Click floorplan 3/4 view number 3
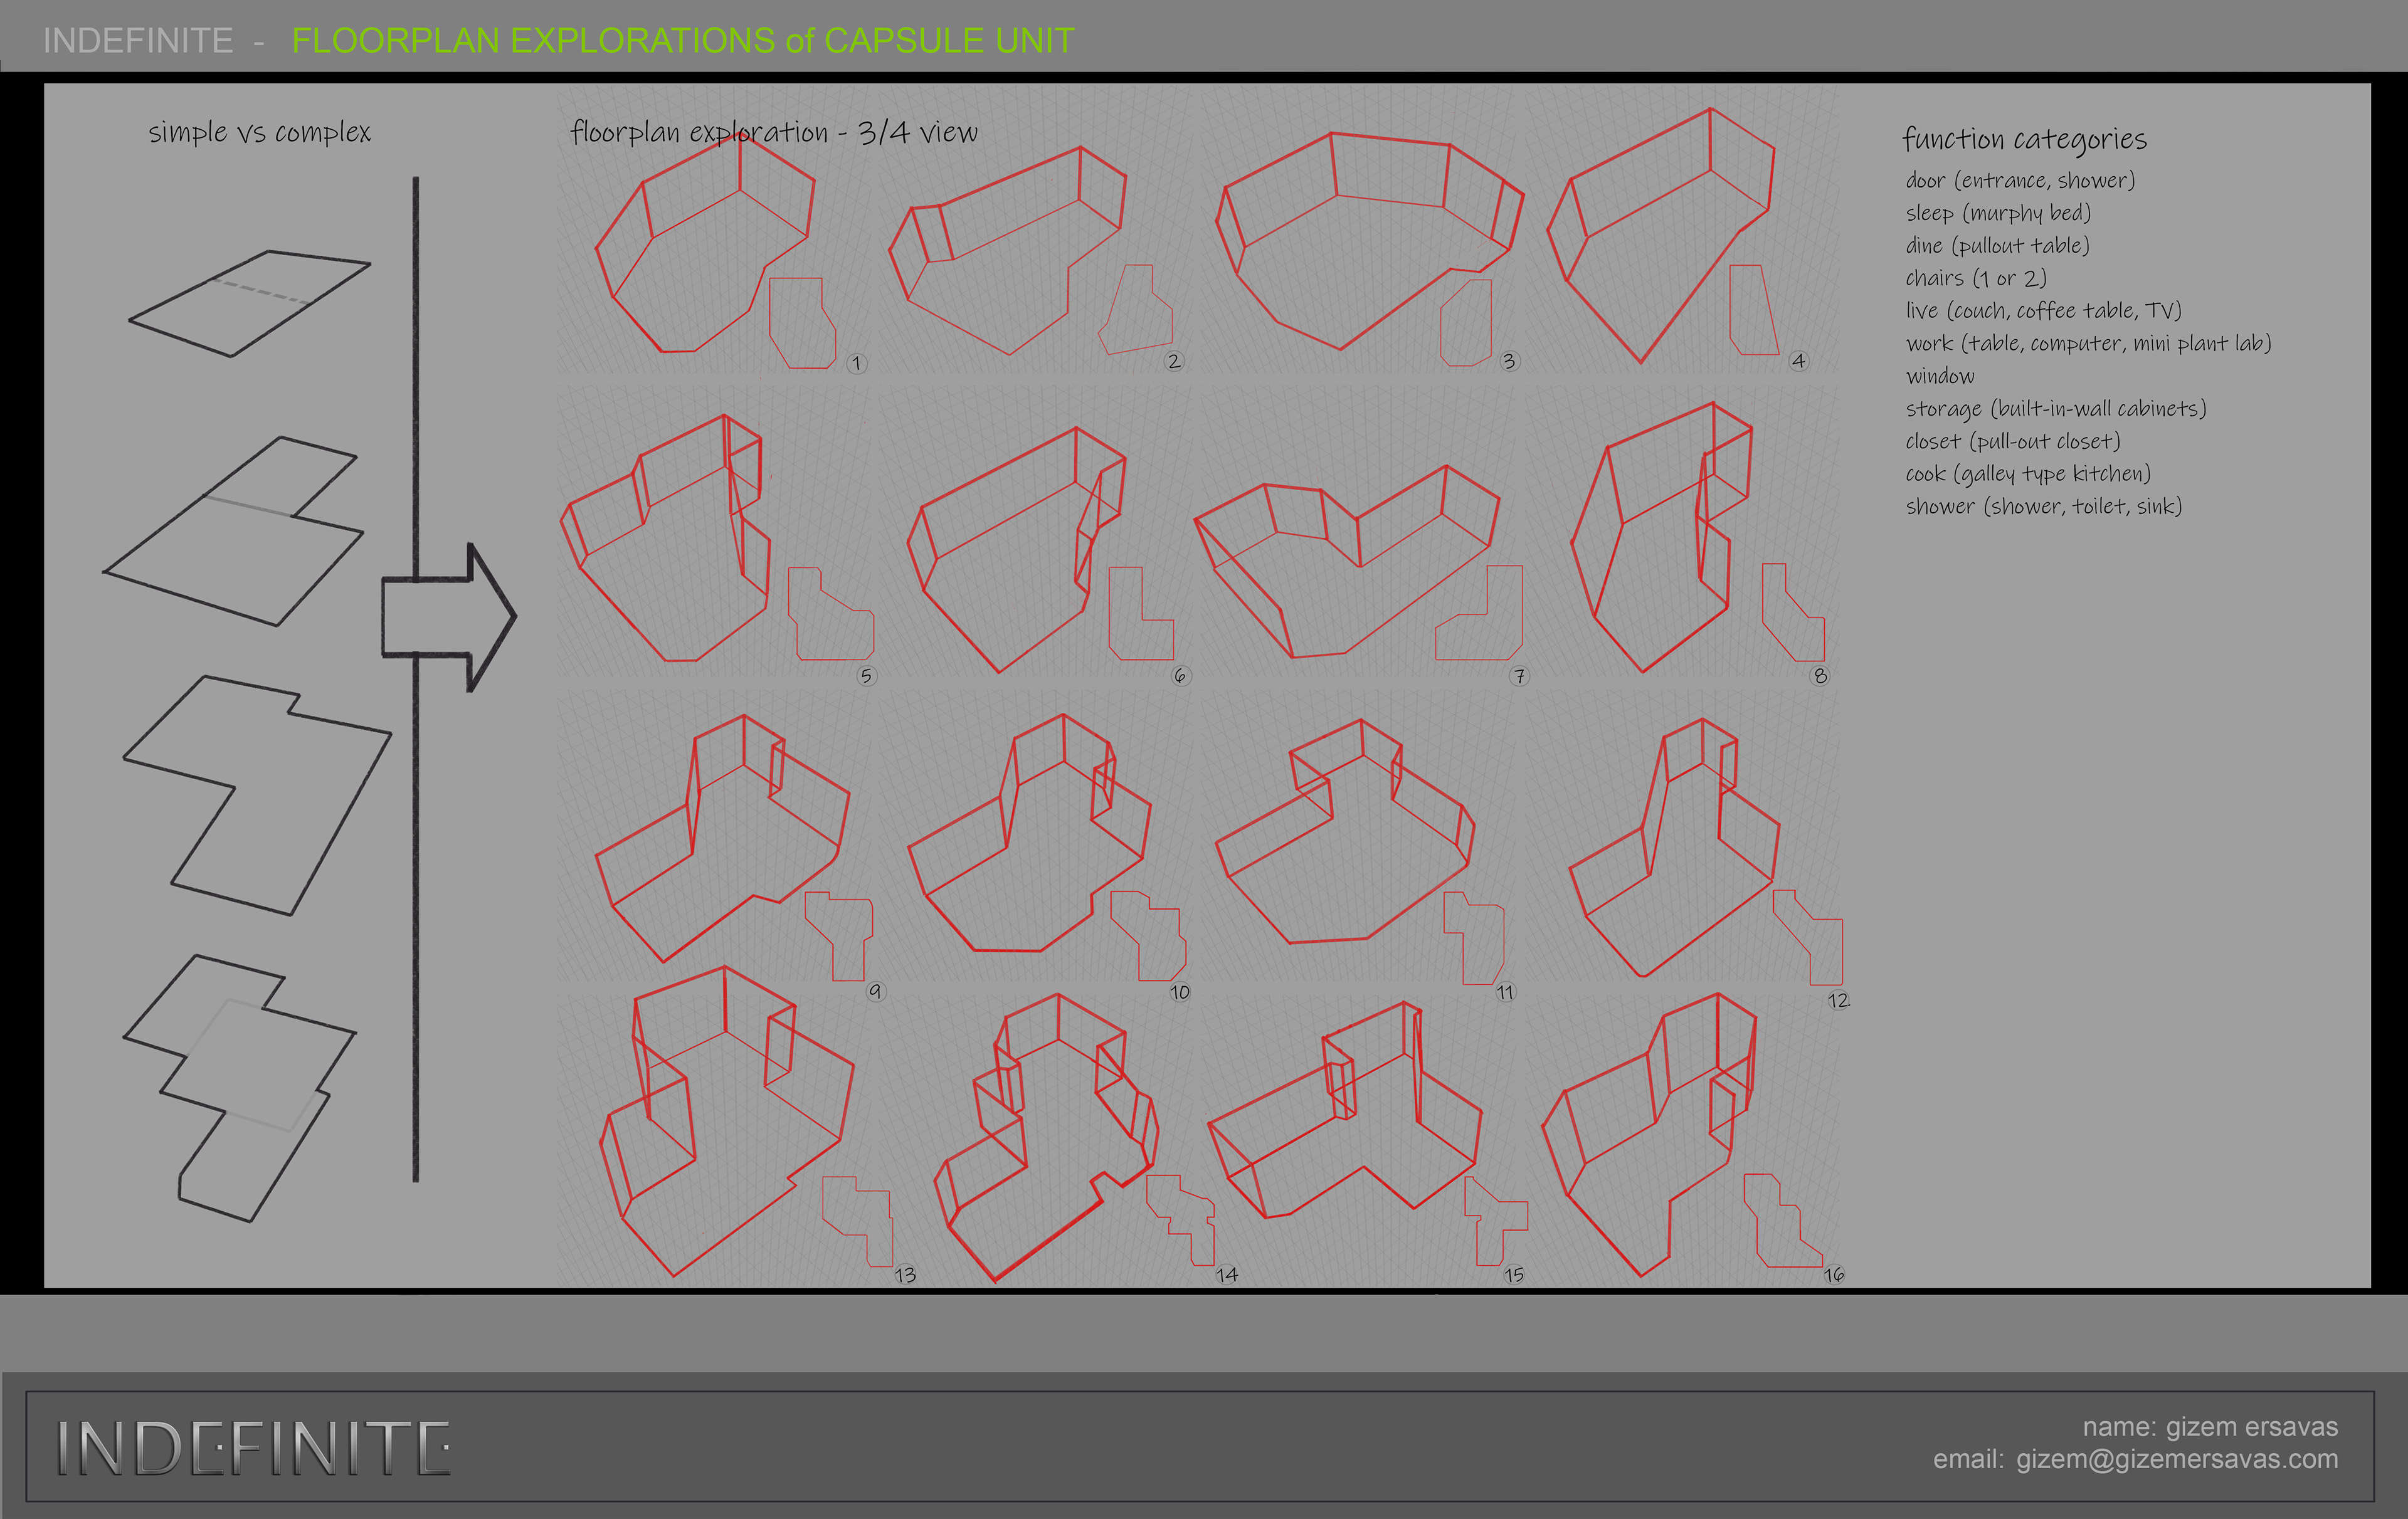Image resolution: width=2408 pixels, height=1519 pixels. pos(1369,240)
